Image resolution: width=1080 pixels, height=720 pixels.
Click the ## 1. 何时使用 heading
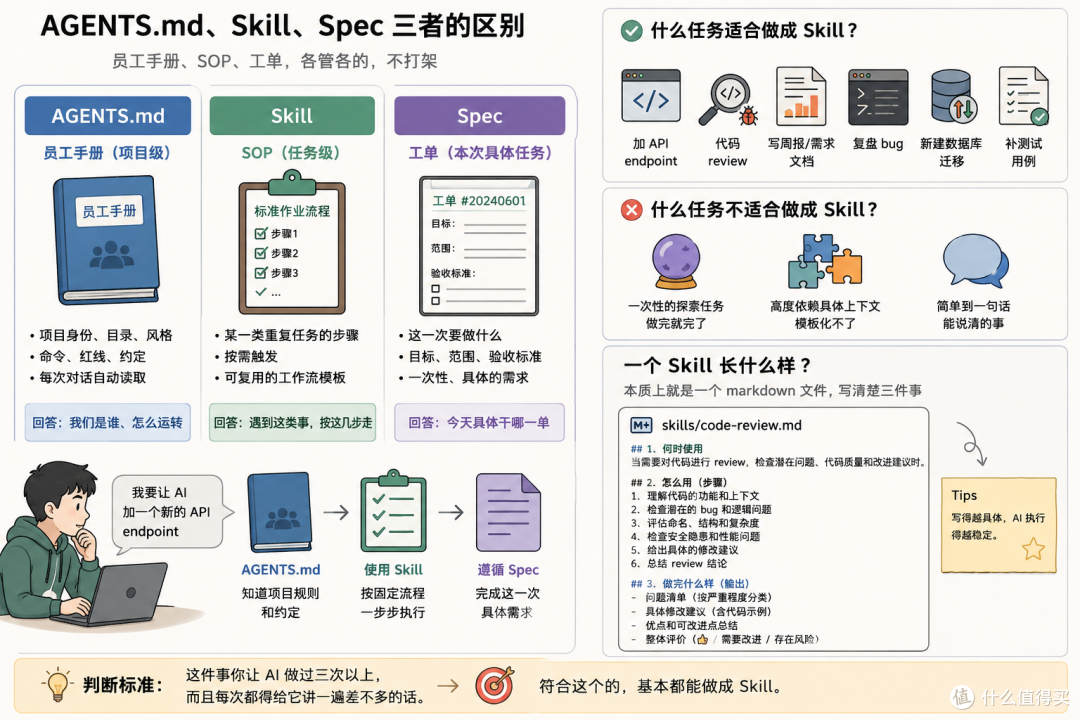pos(666,449)
